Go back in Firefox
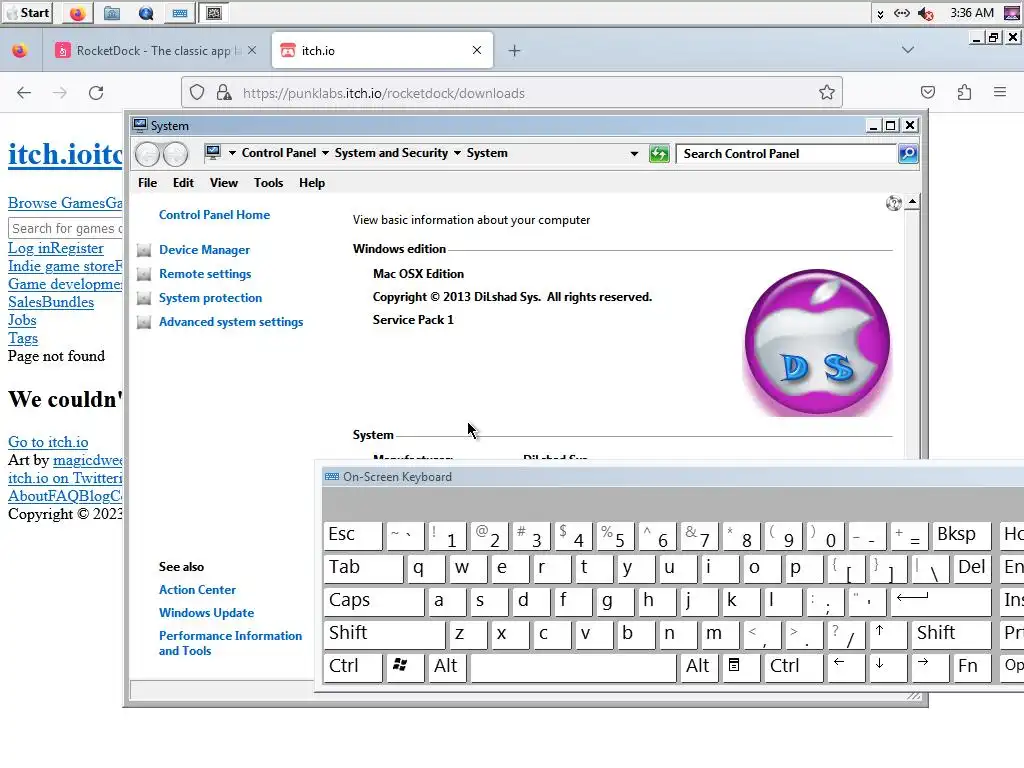 point(24,93)
